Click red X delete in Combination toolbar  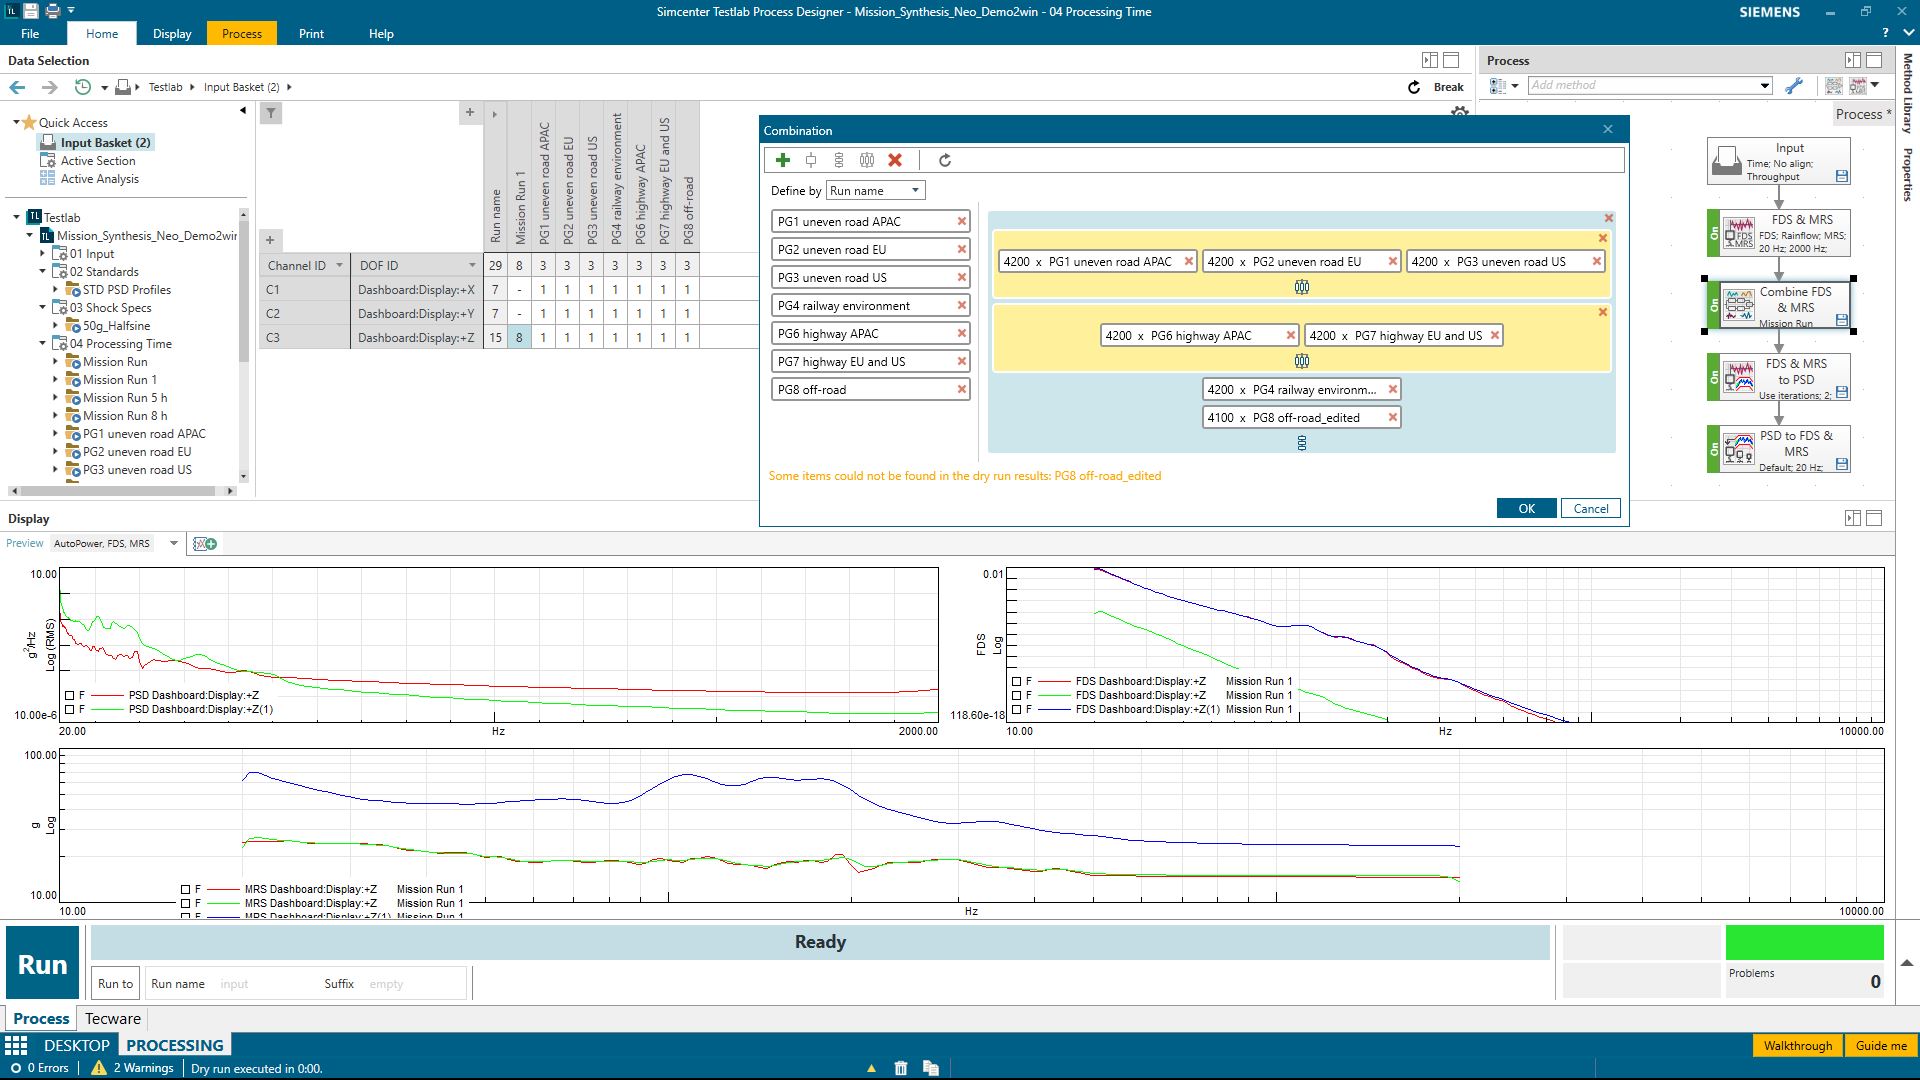tap(895, 160)
